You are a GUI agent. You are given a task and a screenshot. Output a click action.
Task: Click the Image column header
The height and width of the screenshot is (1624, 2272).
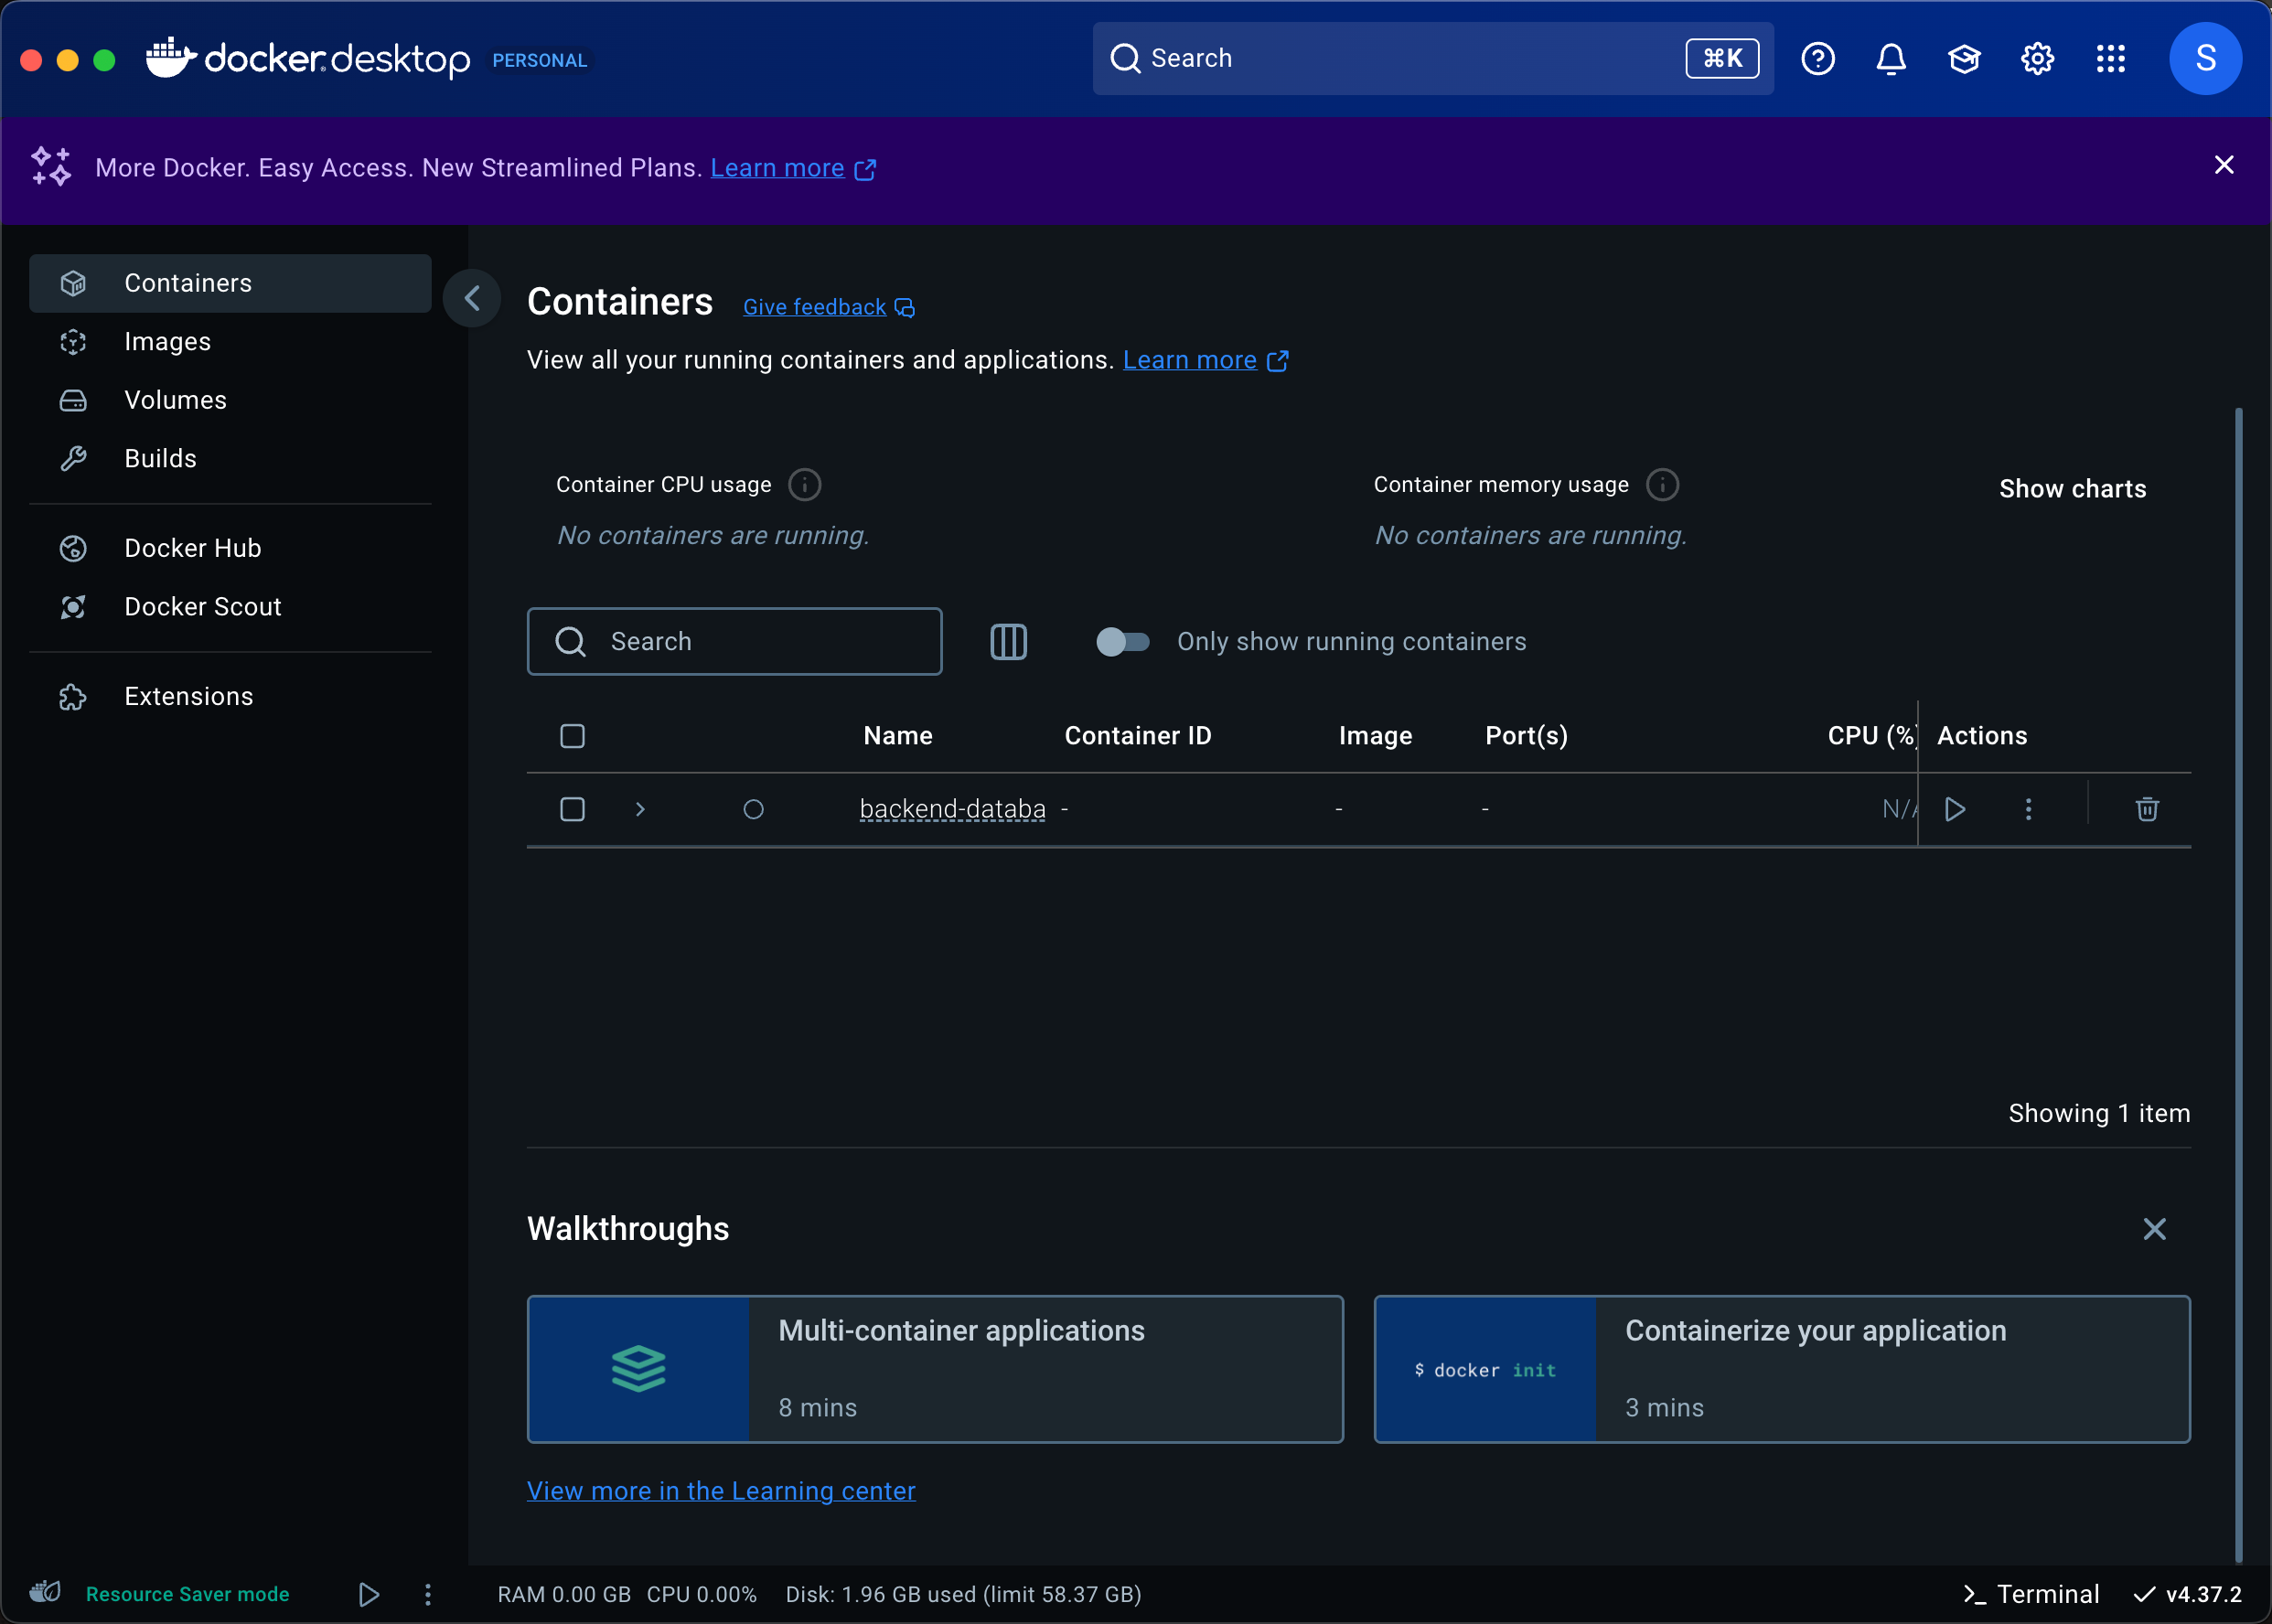click(x=1375, y=736)
